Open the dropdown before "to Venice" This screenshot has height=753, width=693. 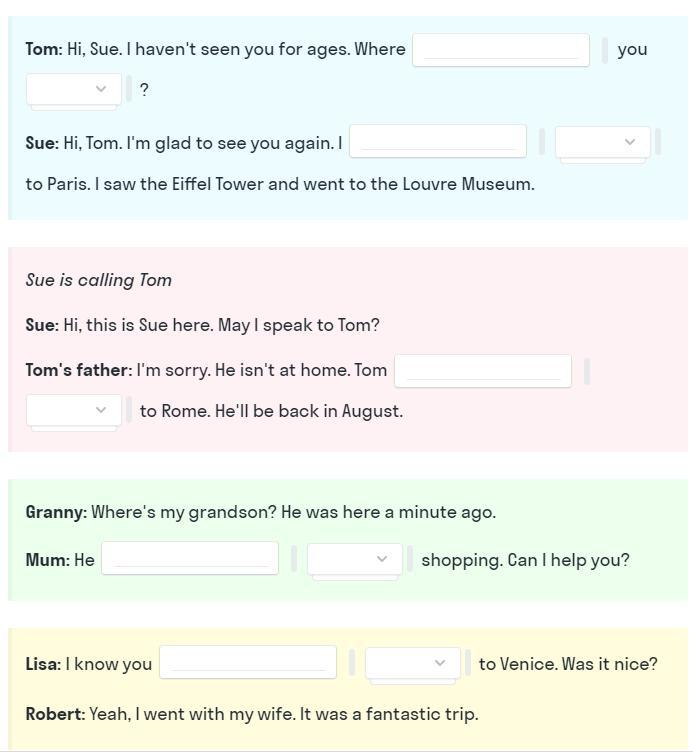413,664
